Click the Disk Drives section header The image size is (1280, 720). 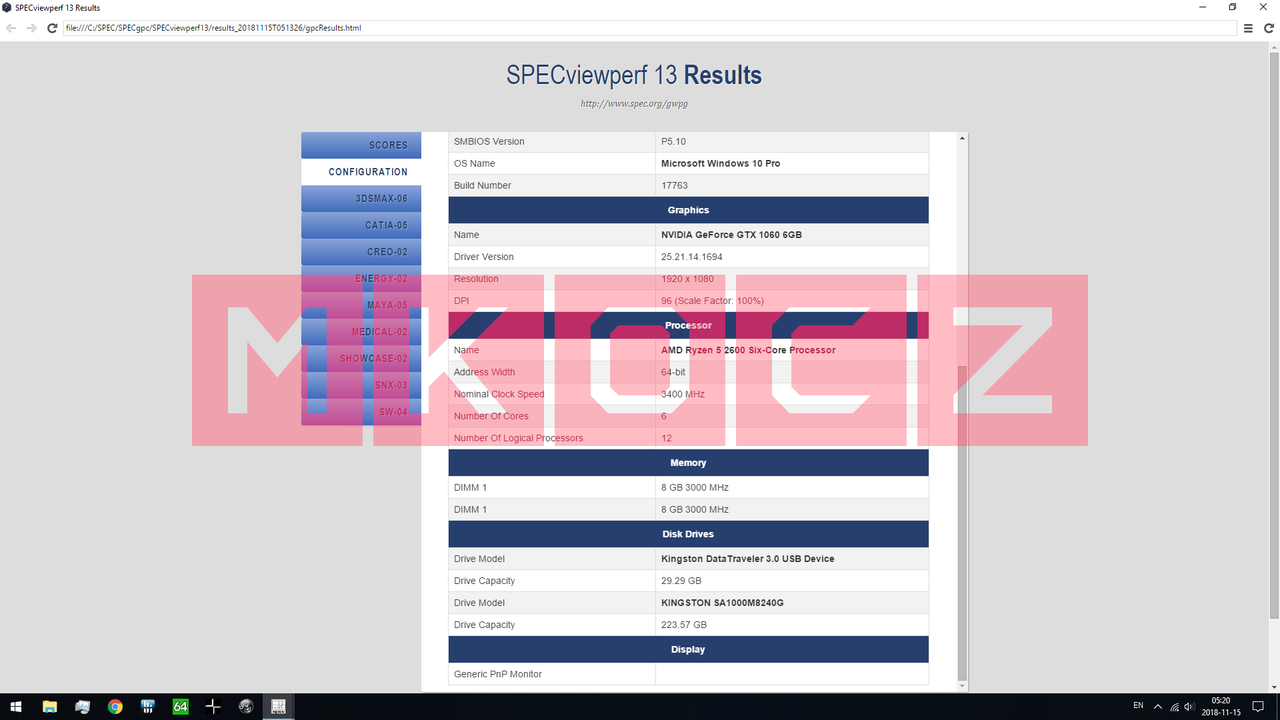click(x=688, y=534)
